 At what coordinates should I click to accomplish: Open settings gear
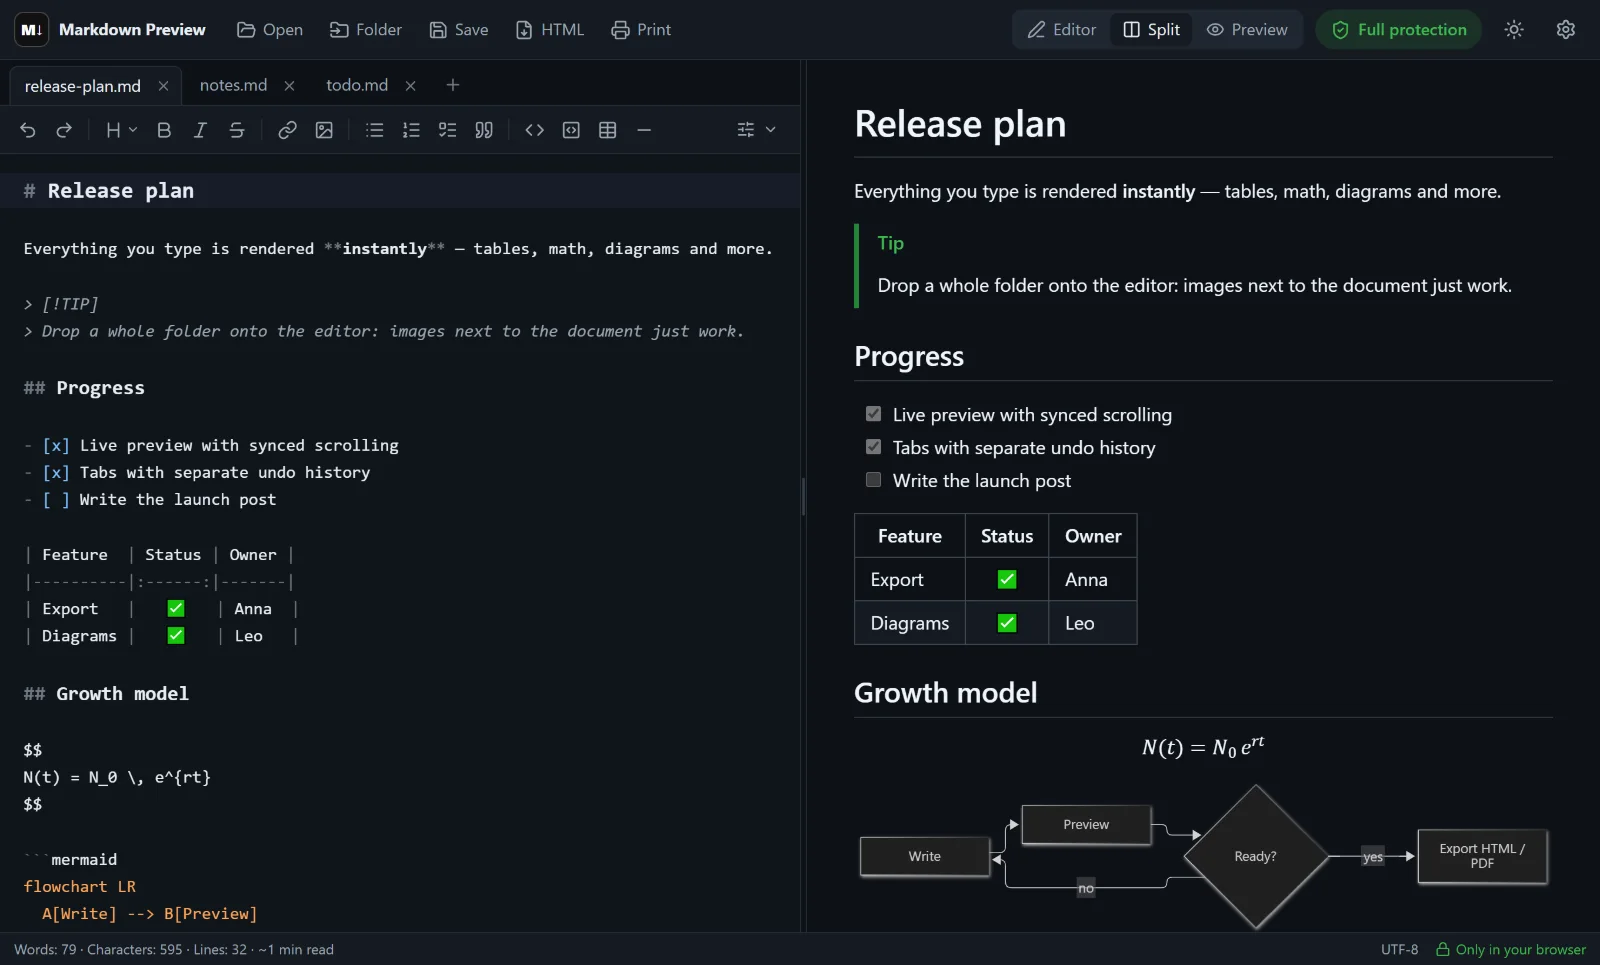pos(1566,30)
